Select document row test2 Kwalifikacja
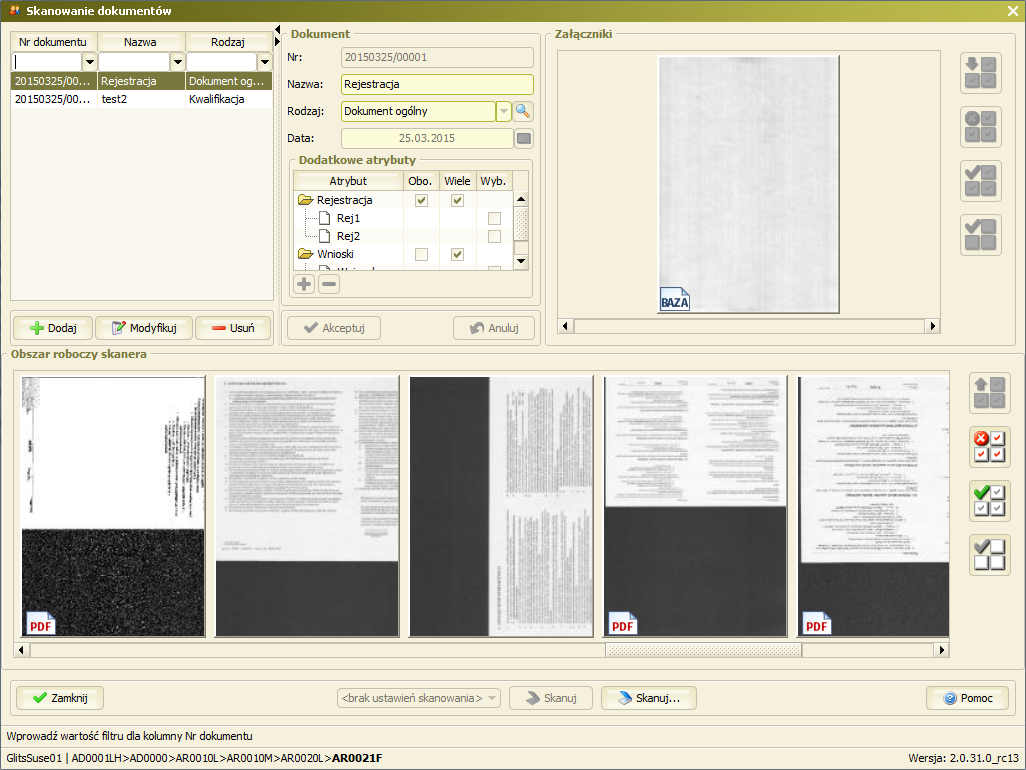1026x770 pixels. point(141,99)
